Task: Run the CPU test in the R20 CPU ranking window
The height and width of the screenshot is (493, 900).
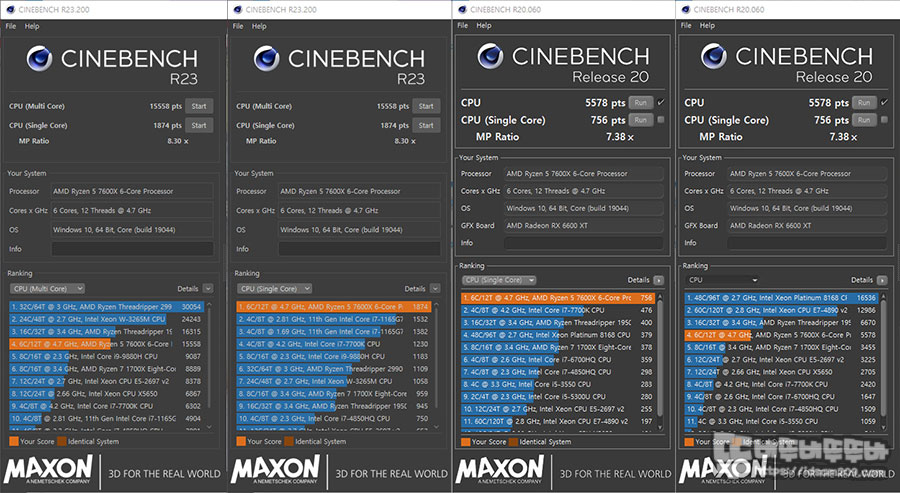Action: pos(864,103)
